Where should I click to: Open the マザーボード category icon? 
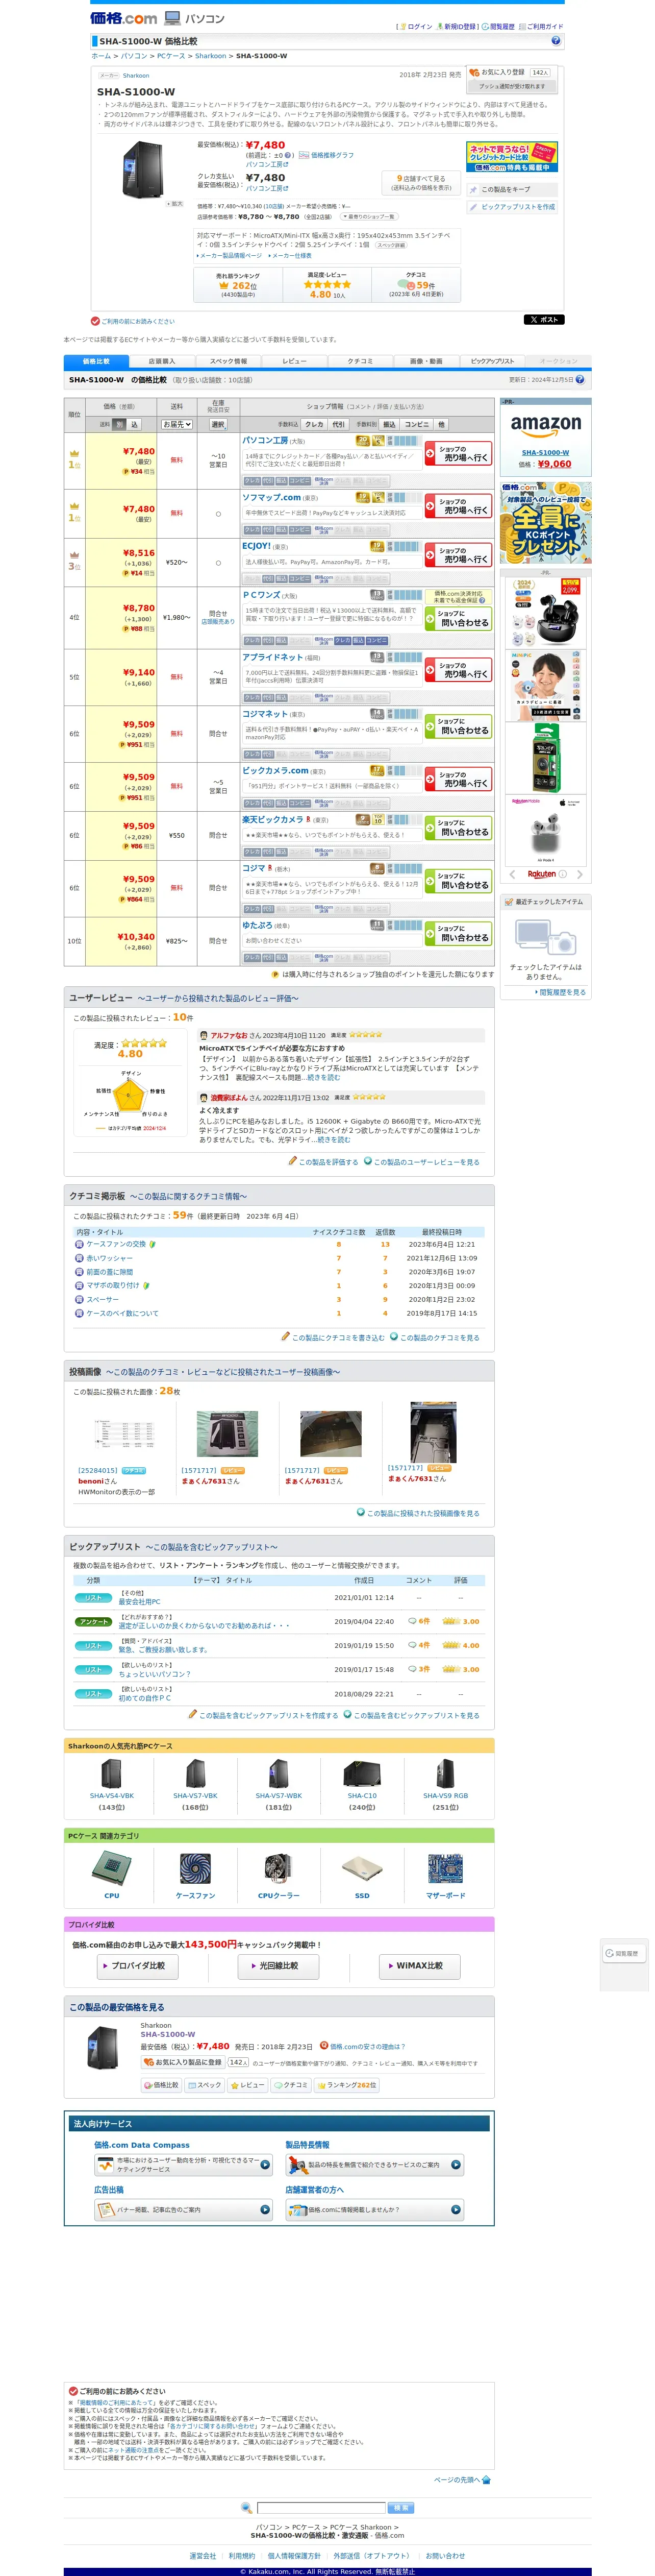(445, 1868)
